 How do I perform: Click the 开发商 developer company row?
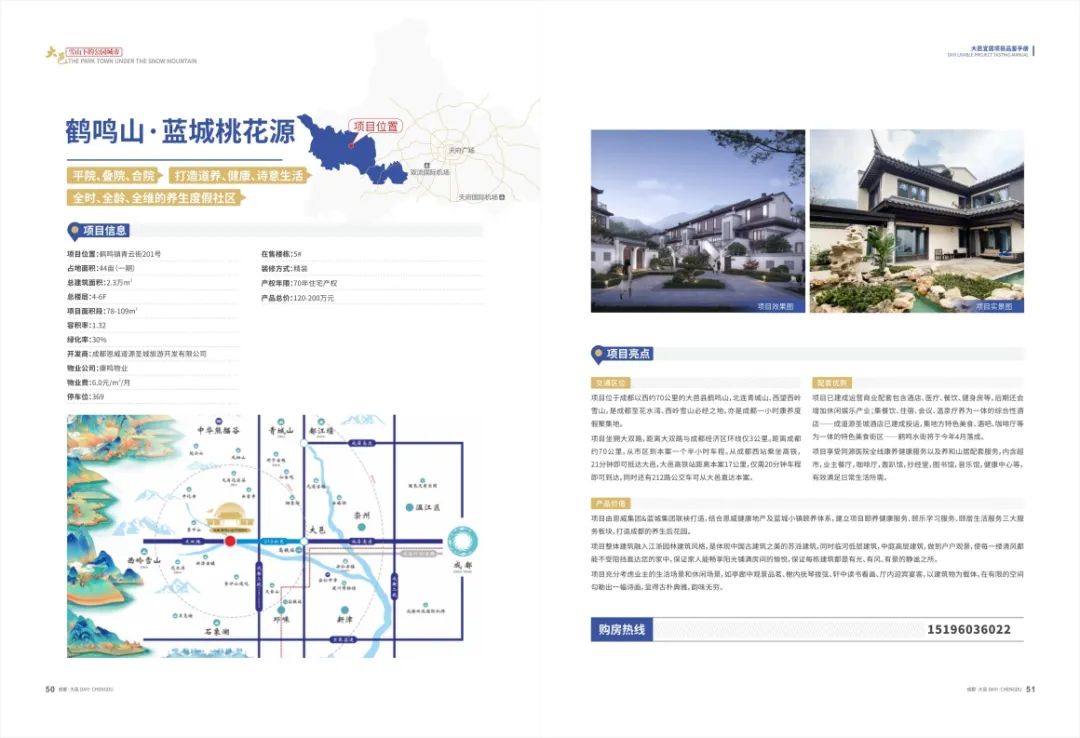click(152, 353)
